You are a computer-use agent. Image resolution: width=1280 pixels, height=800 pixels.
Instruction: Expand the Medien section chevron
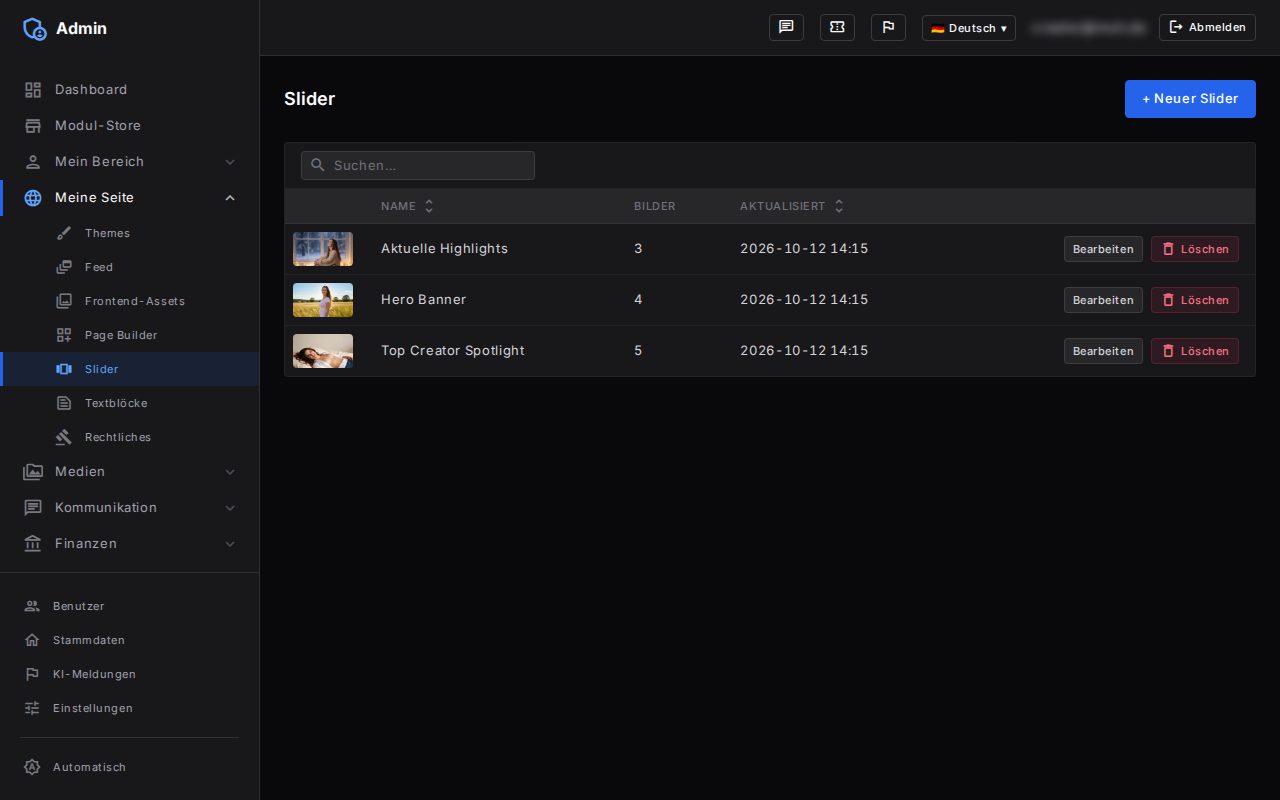click(230, 472)
